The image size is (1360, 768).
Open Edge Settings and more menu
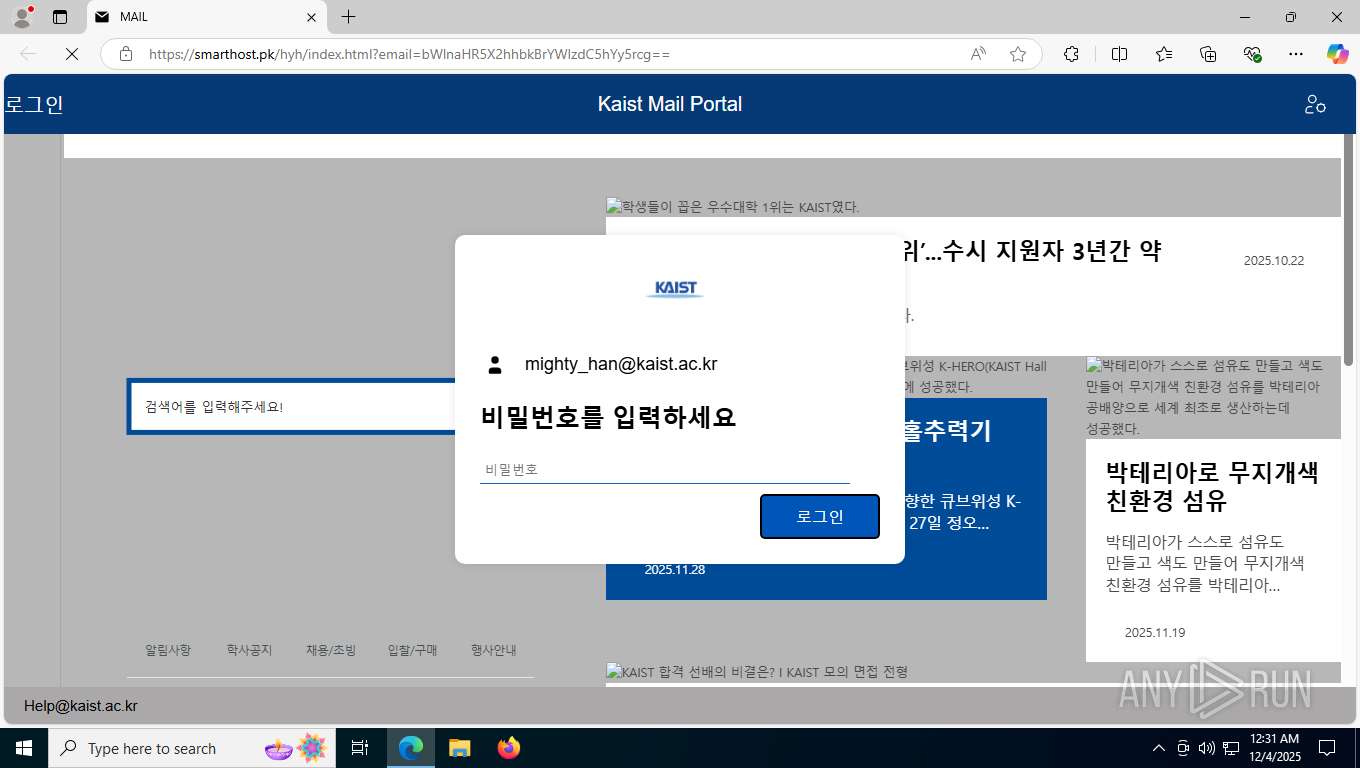pos(1296,54)
